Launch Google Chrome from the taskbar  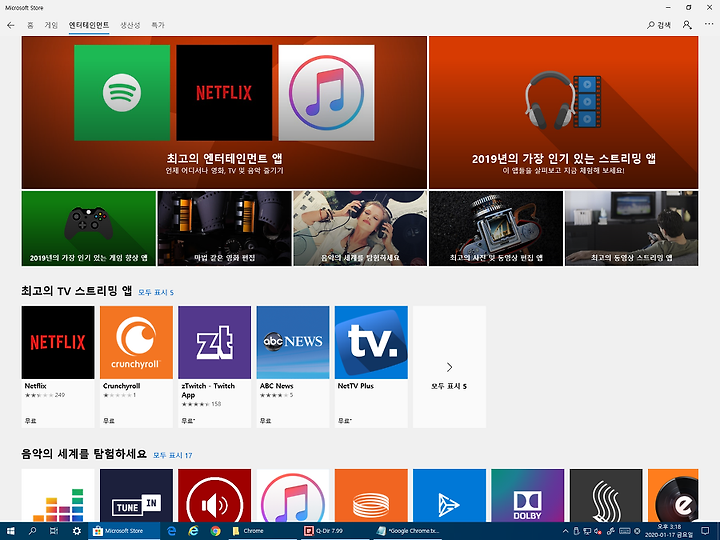[x=215, y=531]
